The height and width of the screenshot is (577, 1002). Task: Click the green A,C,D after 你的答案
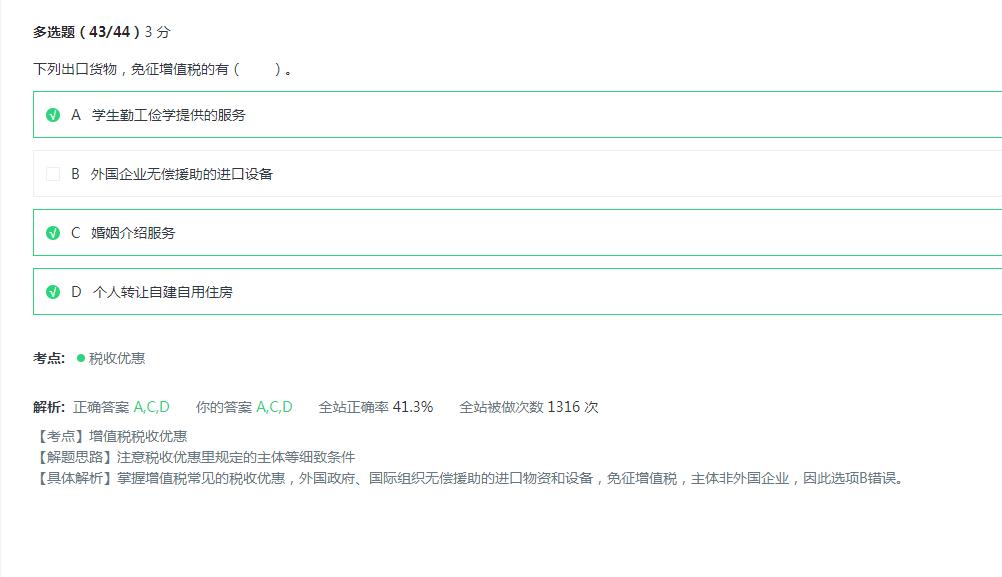[274, 407]
